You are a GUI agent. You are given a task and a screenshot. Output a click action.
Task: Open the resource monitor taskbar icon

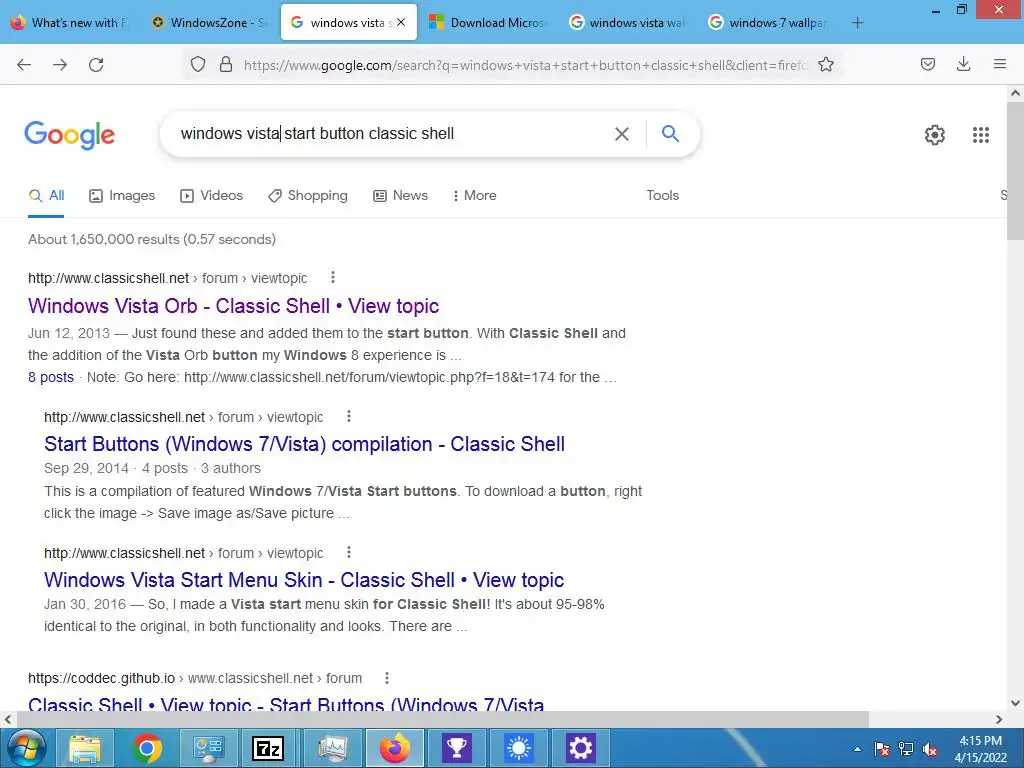point(334,748)
